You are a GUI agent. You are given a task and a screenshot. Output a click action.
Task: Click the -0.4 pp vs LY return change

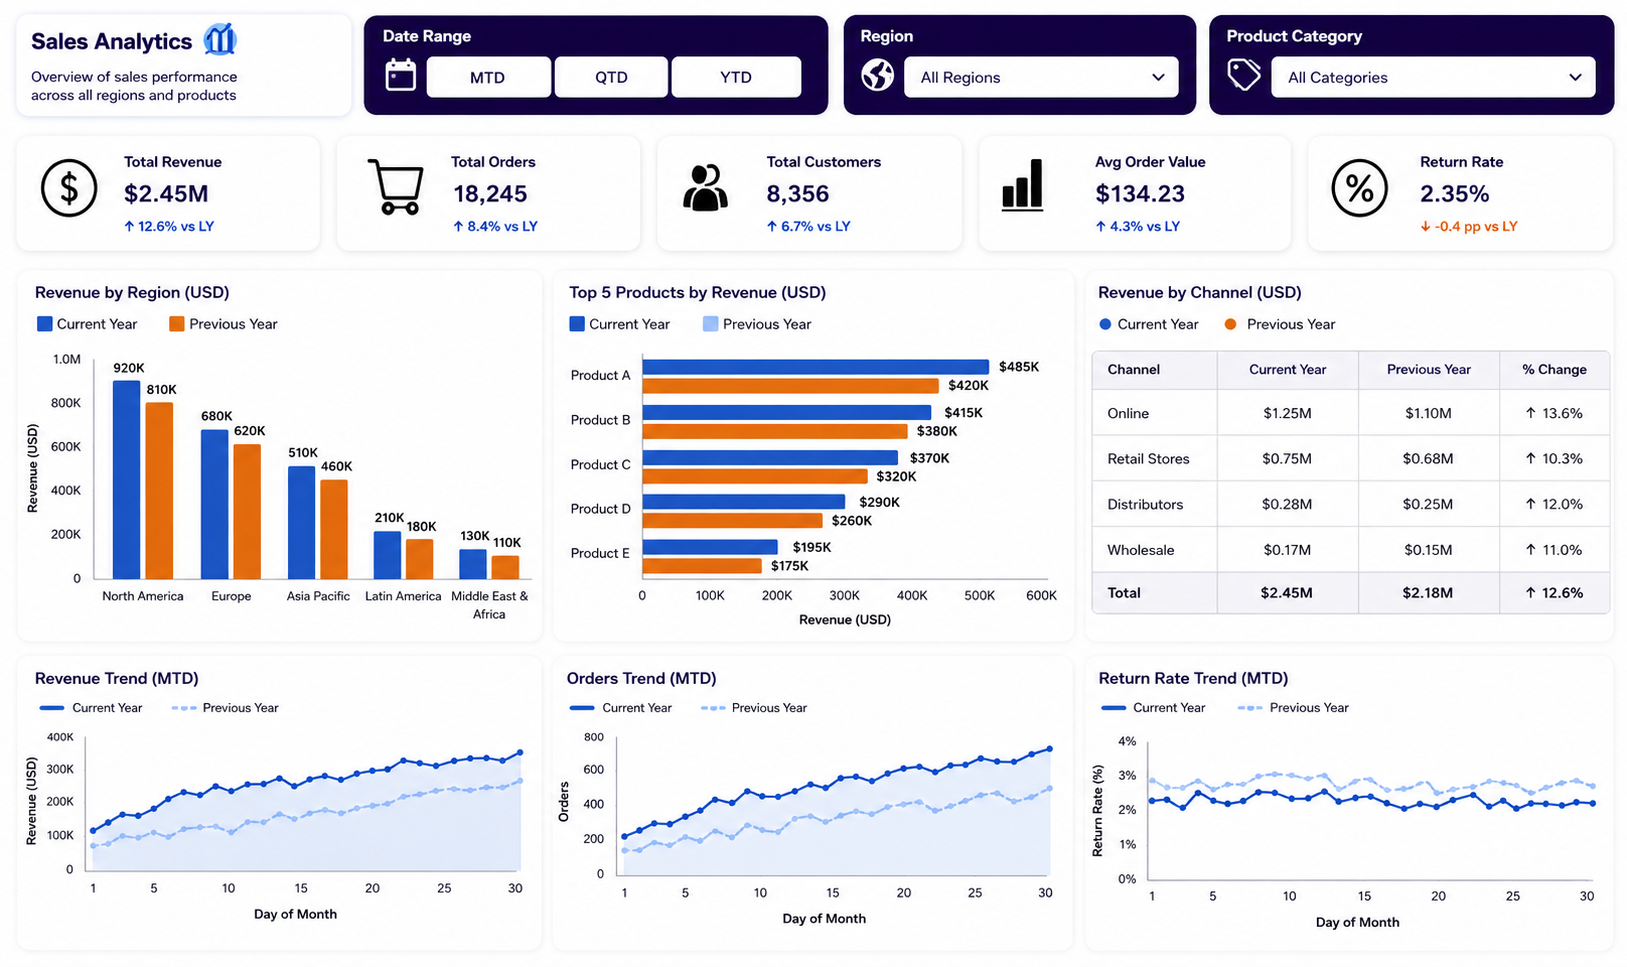tap(1469, 226)
